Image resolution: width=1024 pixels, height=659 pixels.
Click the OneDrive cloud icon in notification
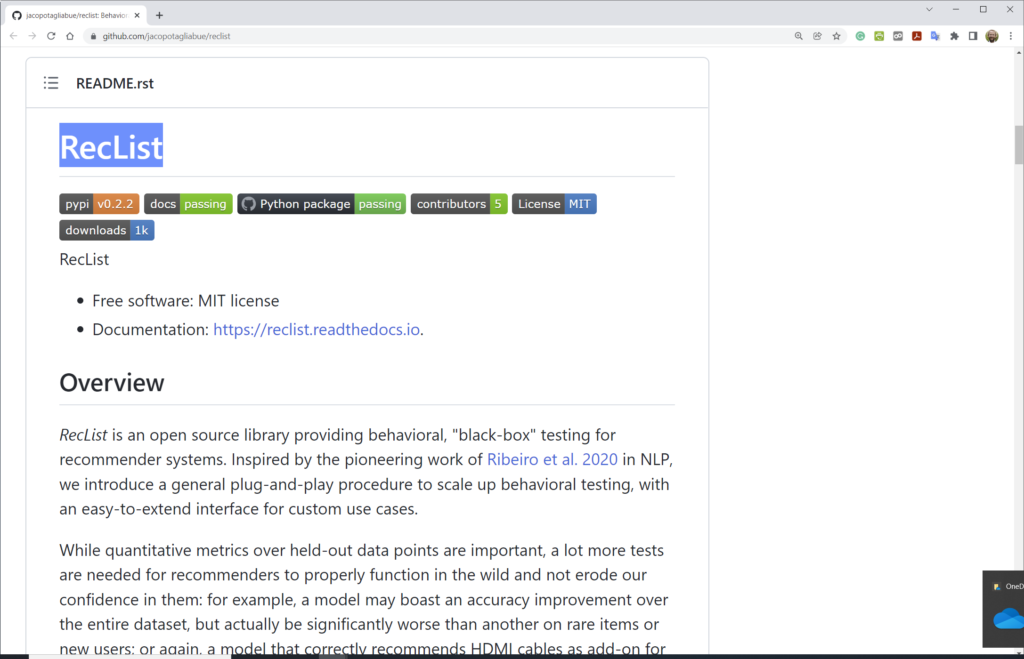[x=1009, y=618]
